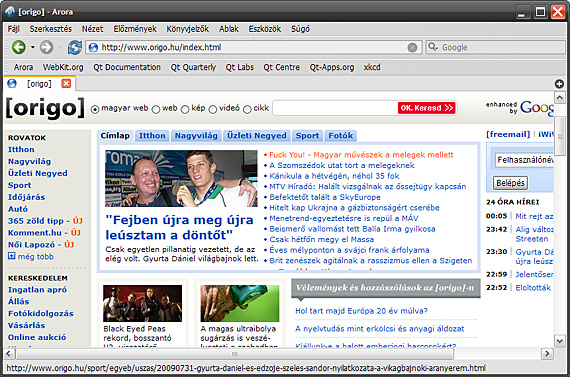570x377 pixels.
Task: Open the Qt Centre bookmark
Action: click(281, 67)
